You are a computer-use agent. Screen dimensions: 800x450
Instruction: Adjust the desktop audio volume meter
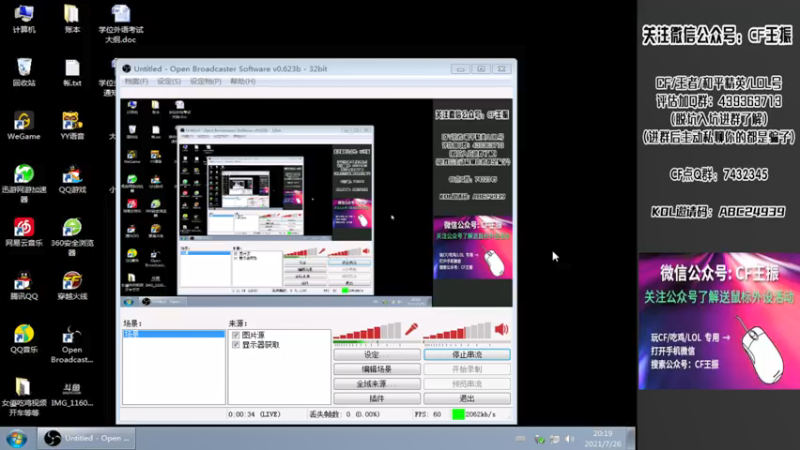457,331
